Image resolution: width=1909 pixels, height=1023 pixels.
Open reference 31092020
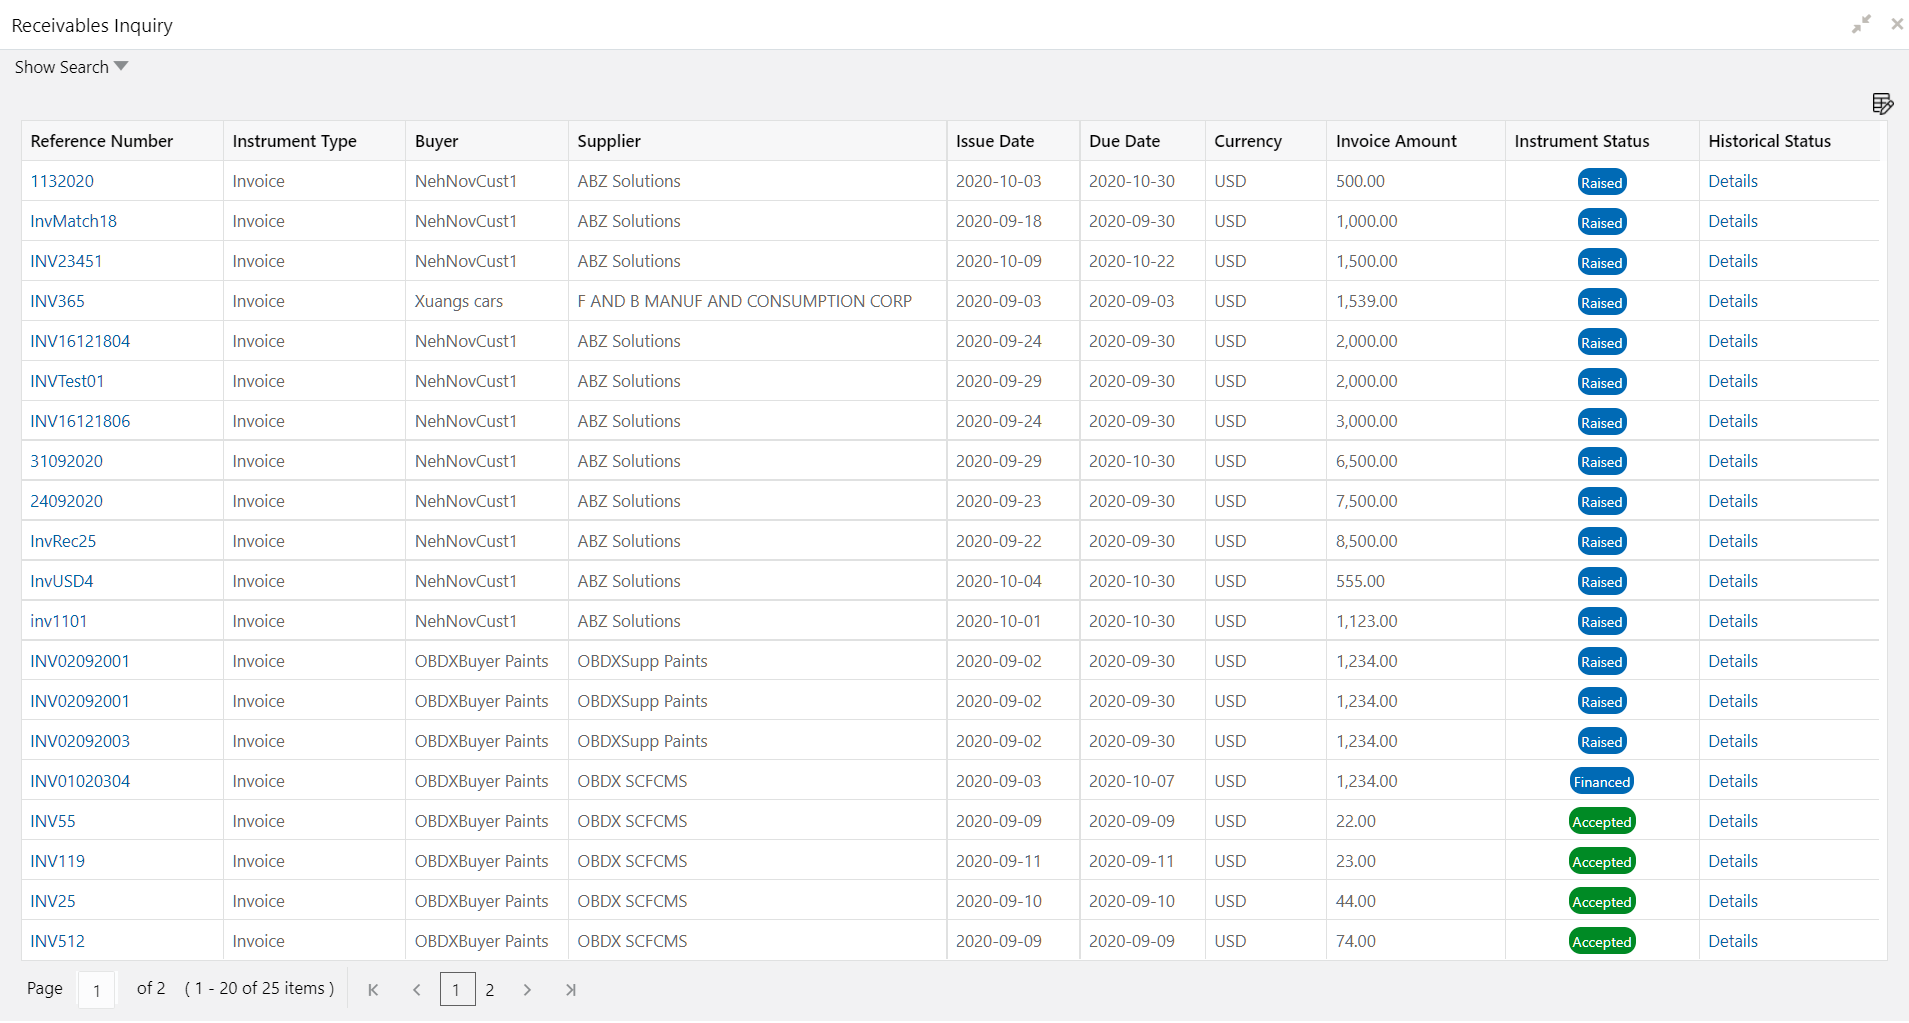[66, 461]
